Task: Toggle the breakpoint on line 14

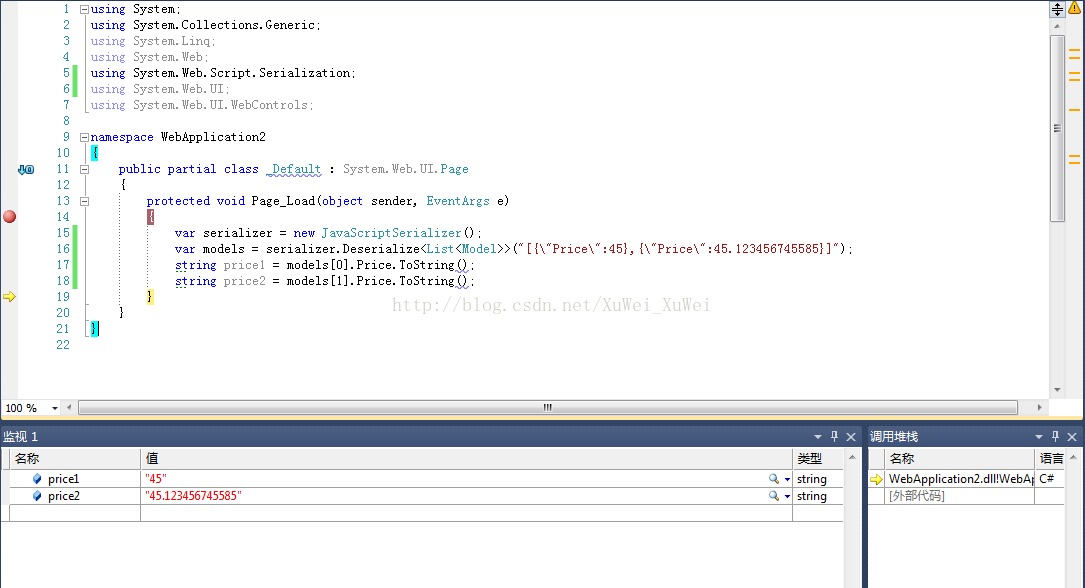Action: (x=10, y=217)
